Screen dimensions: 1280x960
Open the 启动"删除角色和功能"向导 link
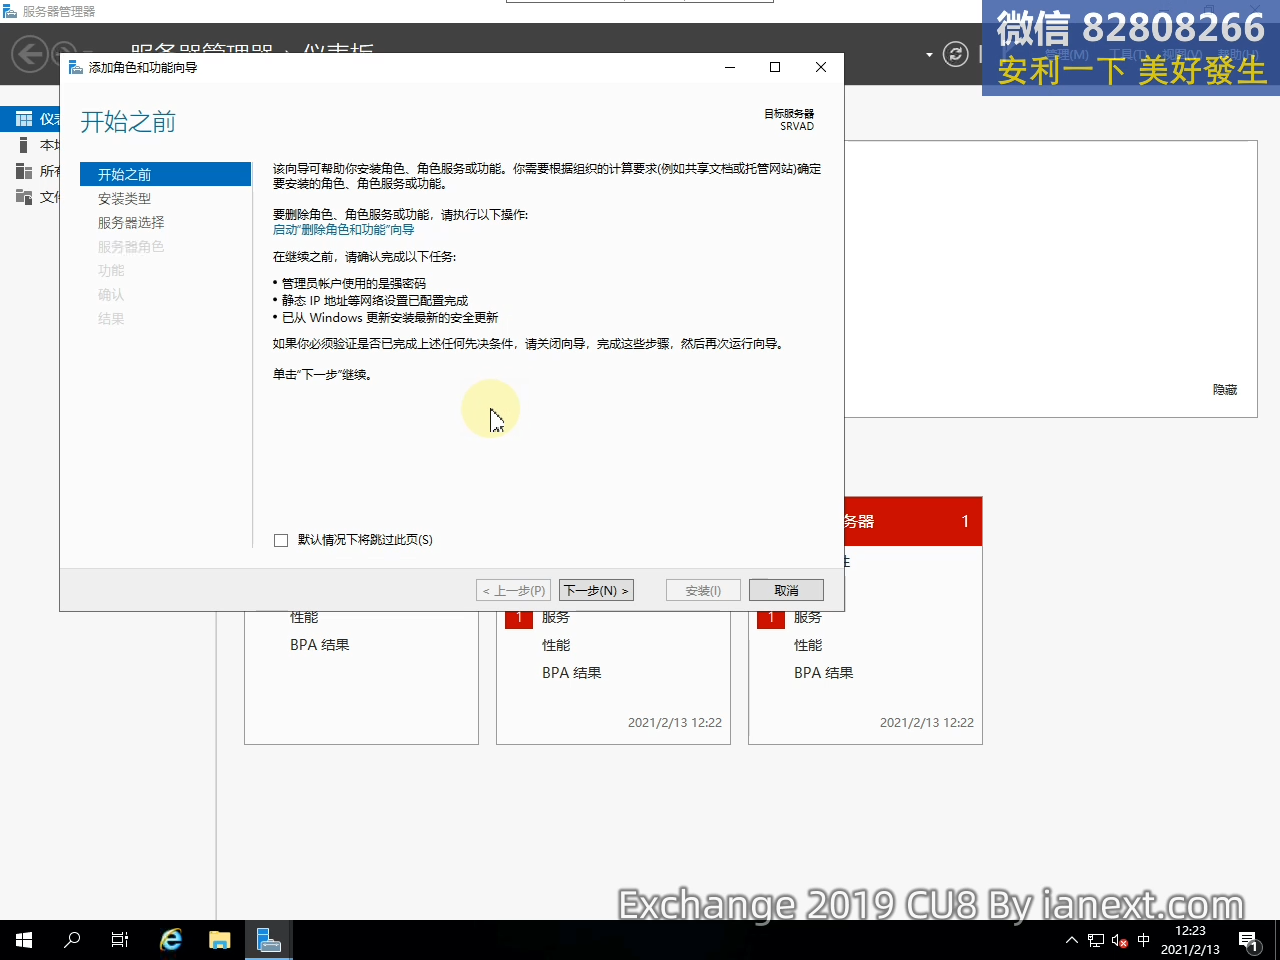coord(343,230)
